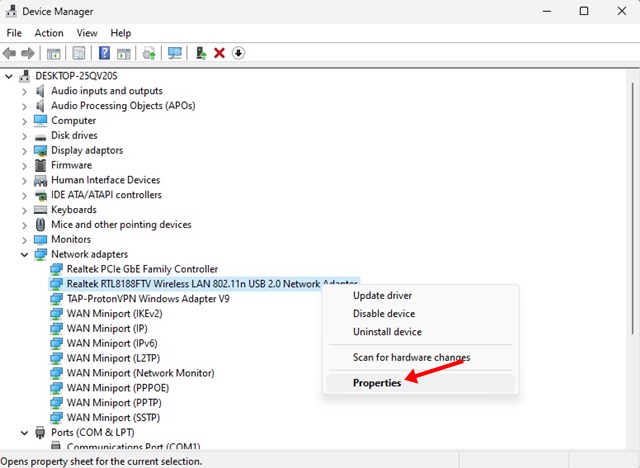Viewport: 640px width, 468px height.
Task: Select WAN Miniport (IP)
Action: [107, 328]
